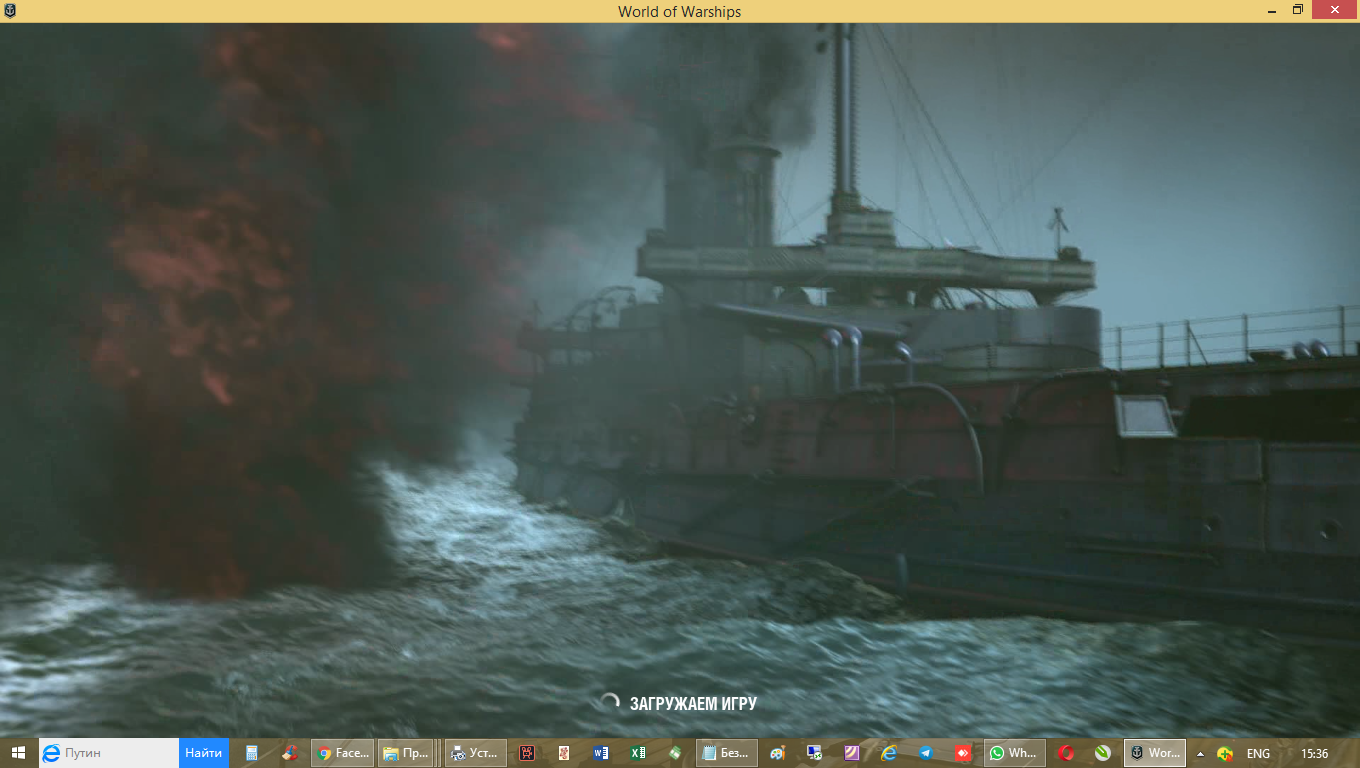
Task: Open the clock showing 15:36
Action: click(1315, 754)
